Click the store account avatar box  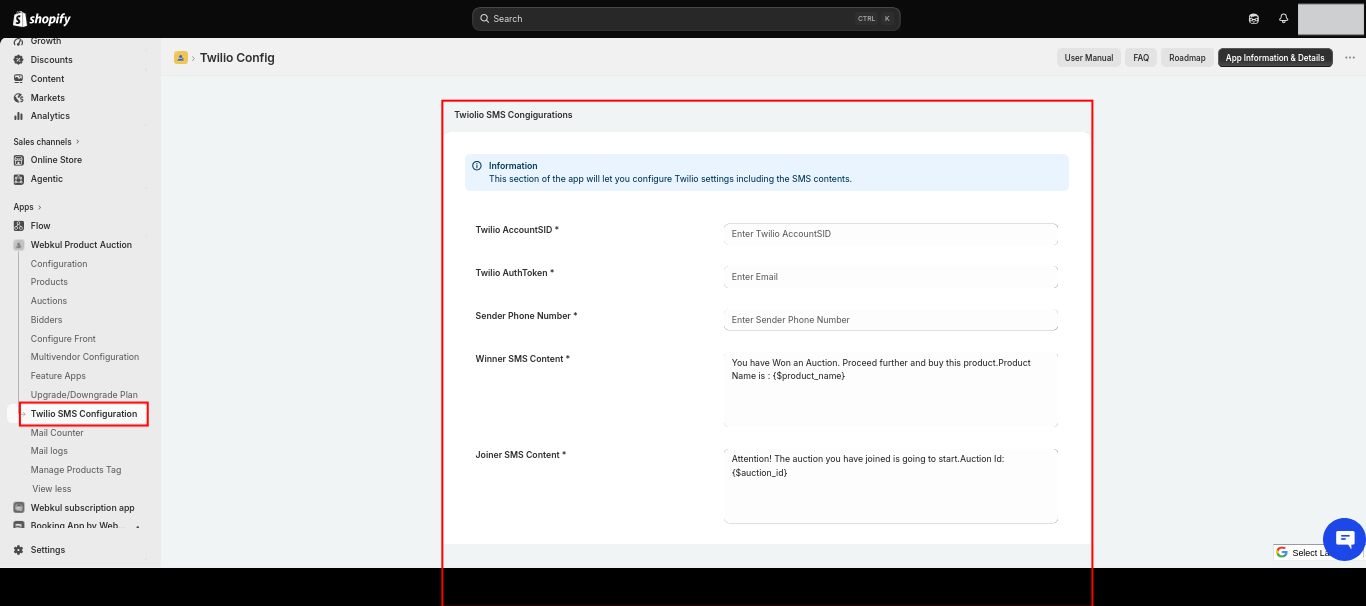(1331, 19)
